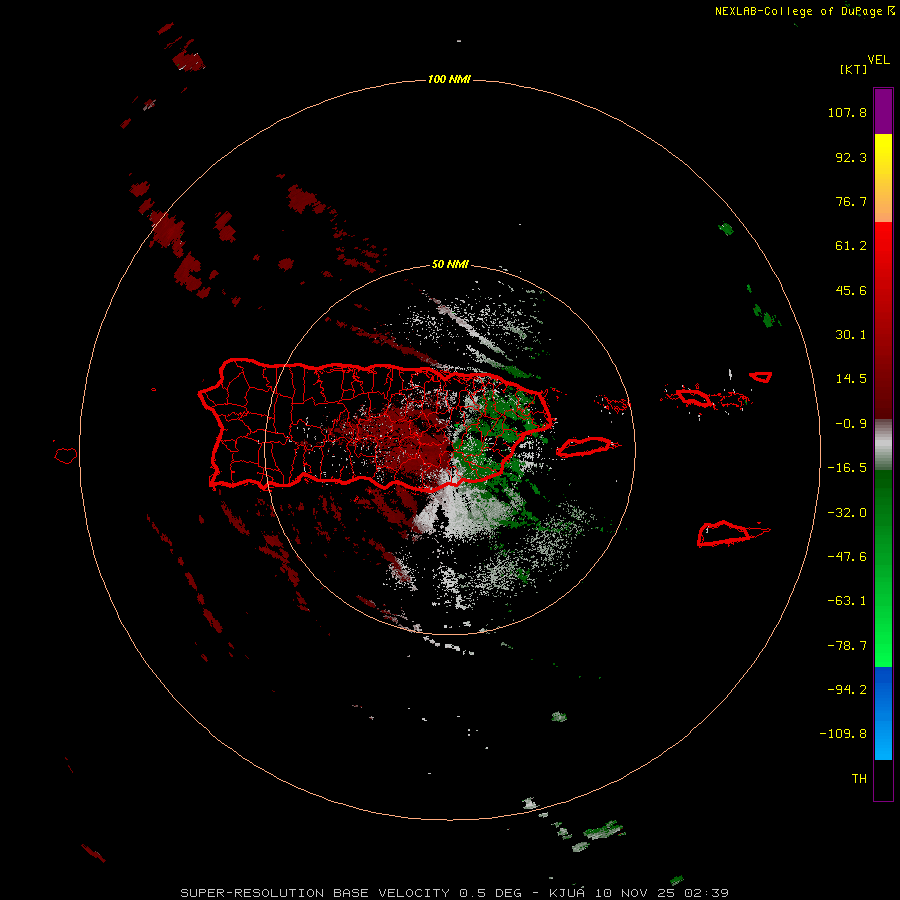Click the -16.5 legend value
This screenshot has width=900, height=900.
click(x=847, y=468)
